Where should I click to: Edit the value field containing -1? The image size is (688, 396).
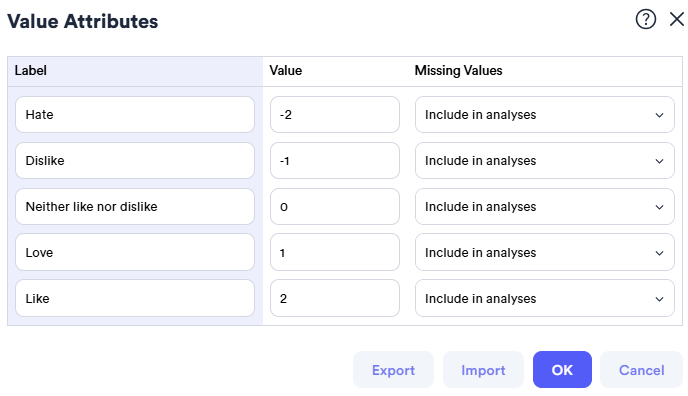(x=335, y=161)
